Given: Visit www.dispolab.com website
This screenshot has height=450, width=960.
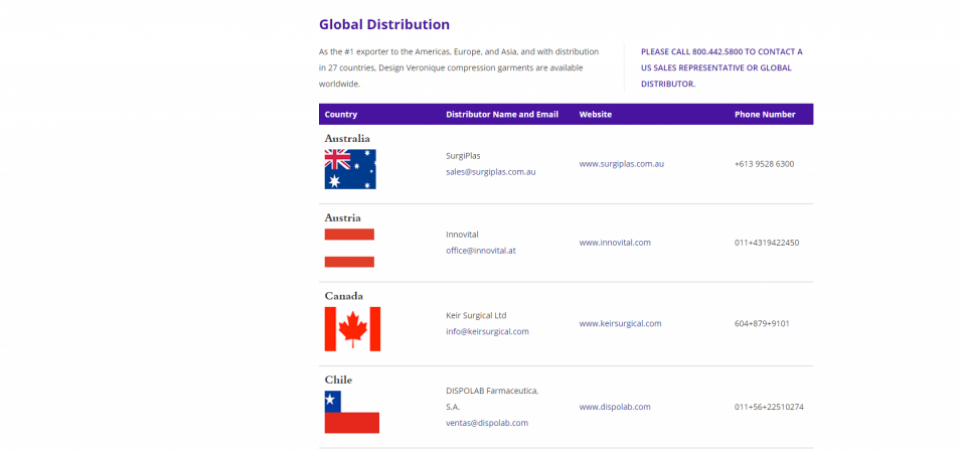Looking at the screenshot, I should 615,407.
